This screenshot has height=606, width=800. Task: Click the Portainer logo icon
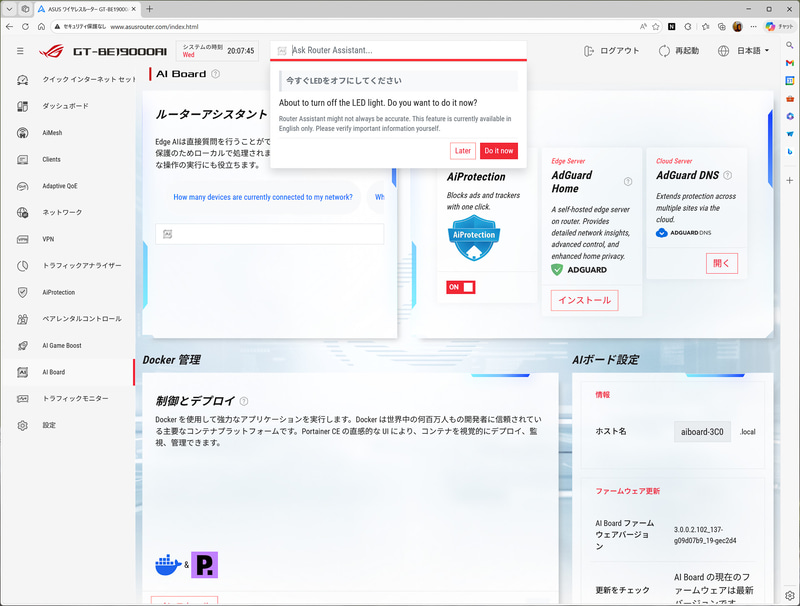click(x=205, y=565)
